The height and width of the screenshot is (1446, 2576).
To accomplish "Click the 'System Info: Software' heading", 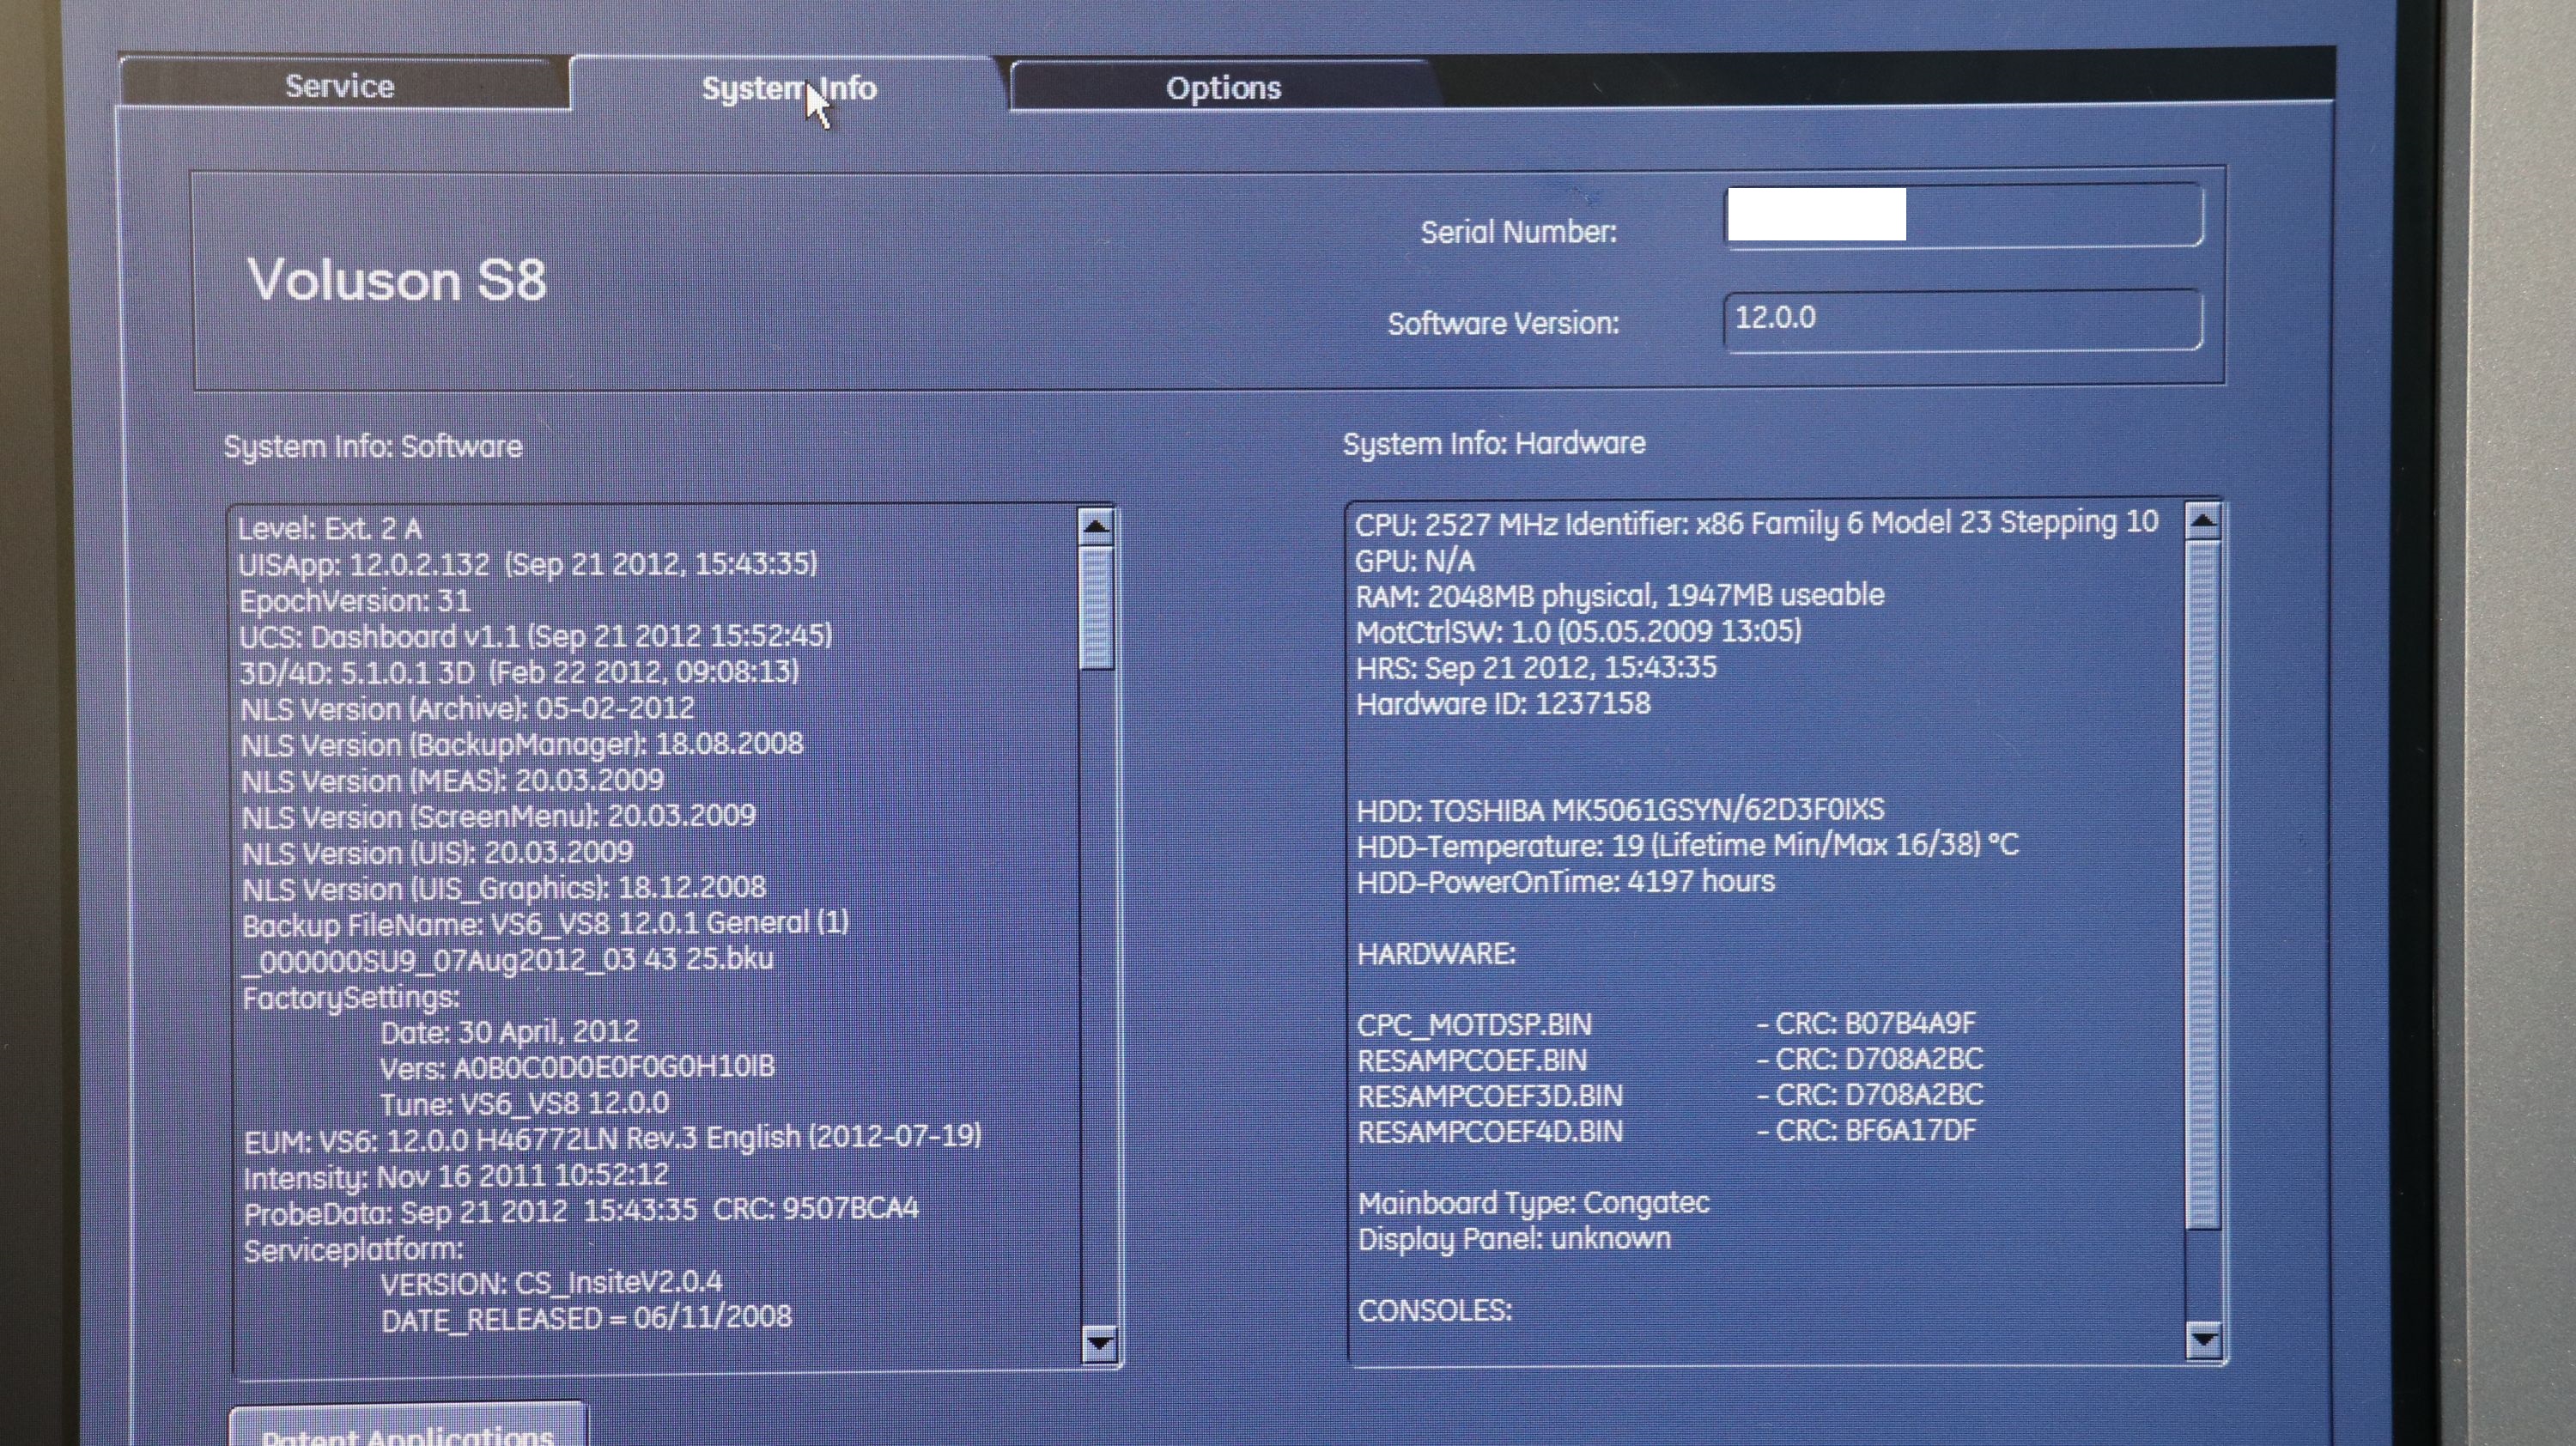I will [373, 446].
